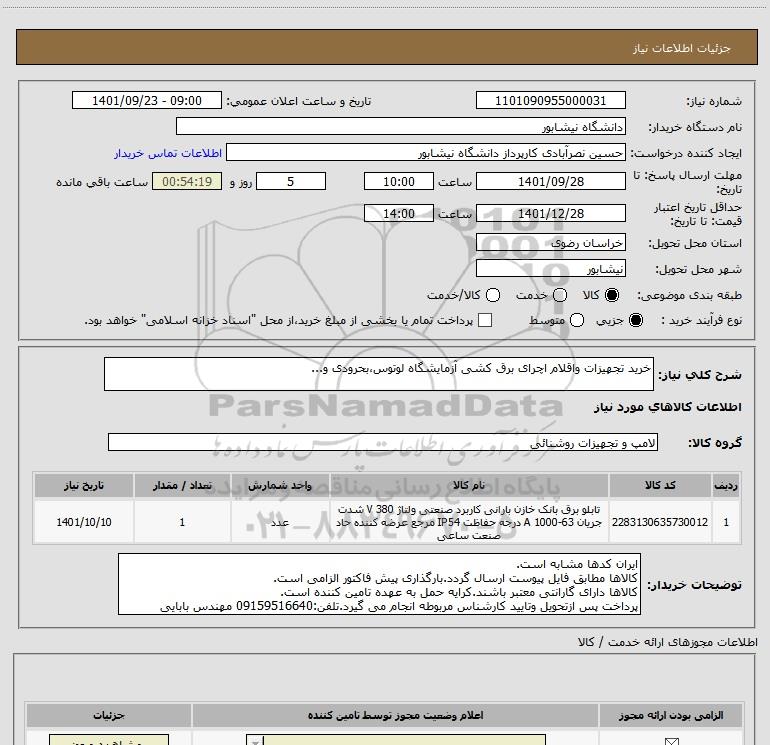Select the کالا/خدمت radio button
The image size is (770, 745).
click(x=493, y=295)
